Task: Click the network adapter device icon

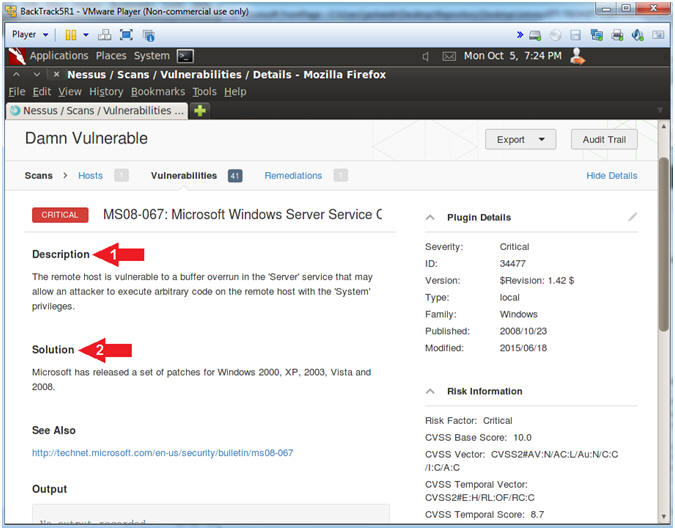Action: [597, 35]
